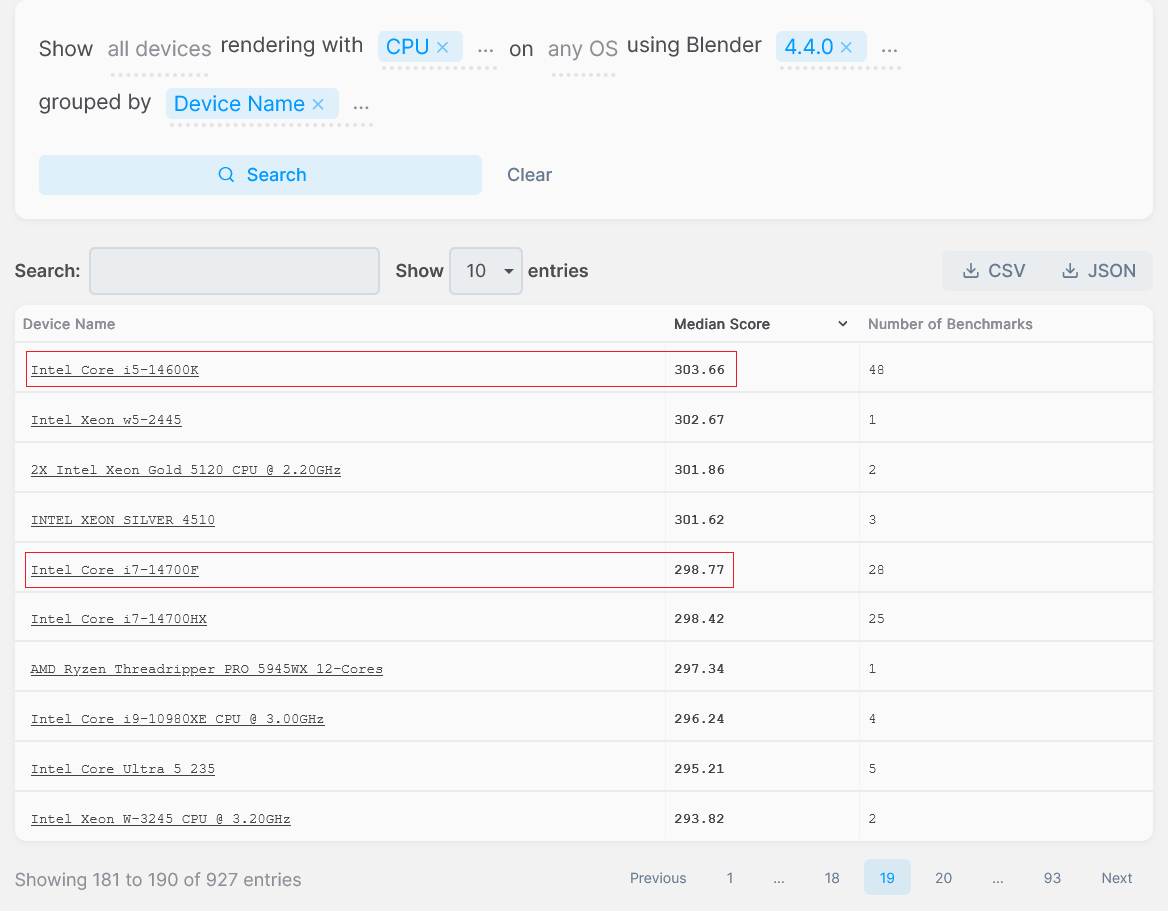Sort by Number of Benchmarks column header
The height and width of the screenshot is (911, 1168).
point(950,324)
